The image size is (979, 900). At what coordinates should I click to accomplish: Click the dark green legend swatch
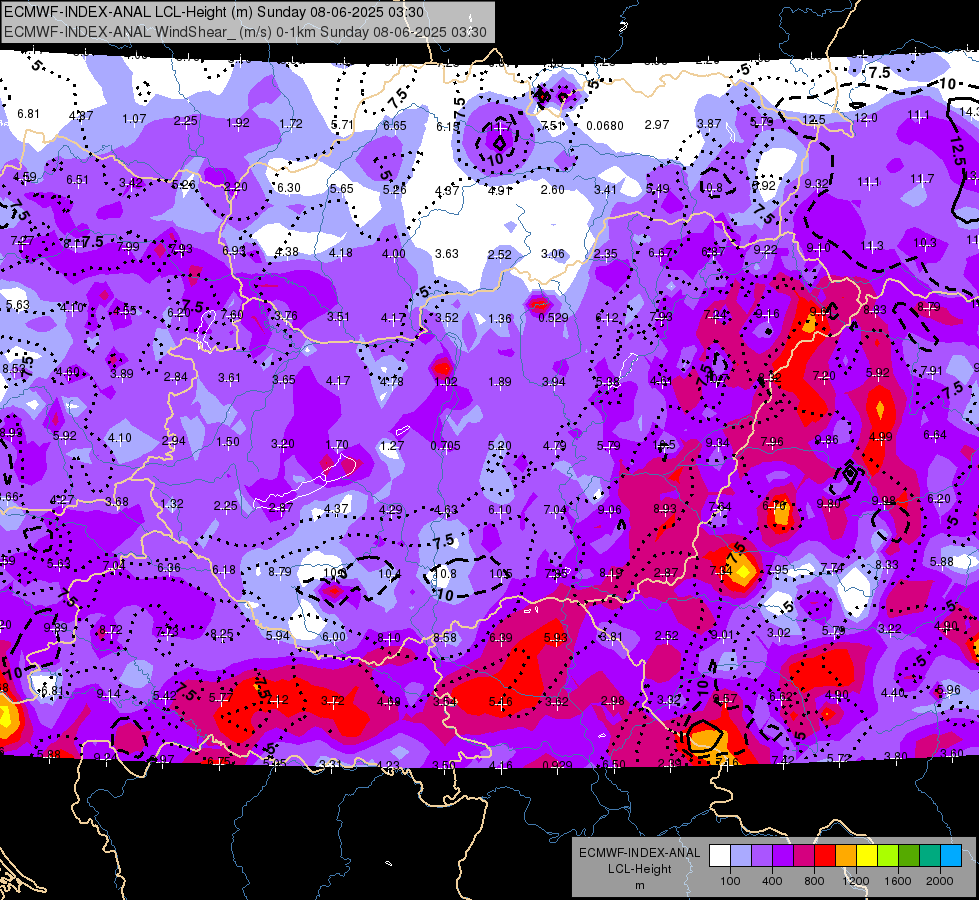(x=909, y=856)
